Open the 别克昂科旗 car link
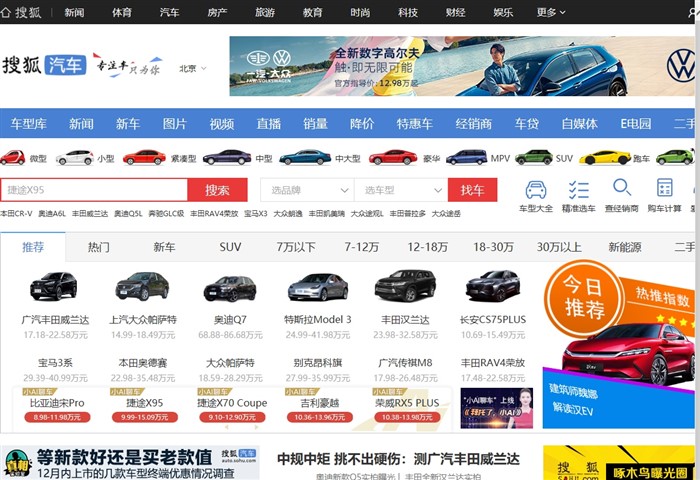 (x=317, y=363)
